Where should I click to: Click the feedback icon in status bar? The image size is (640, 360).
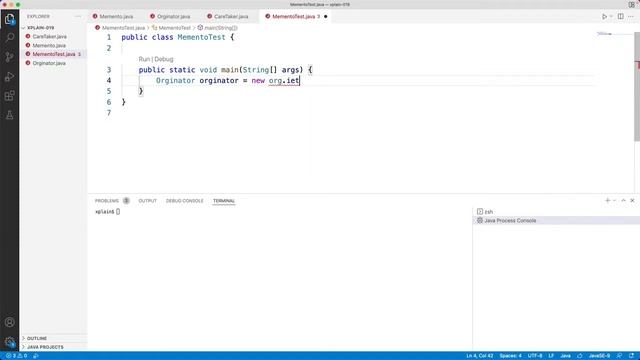pos(620,356)
